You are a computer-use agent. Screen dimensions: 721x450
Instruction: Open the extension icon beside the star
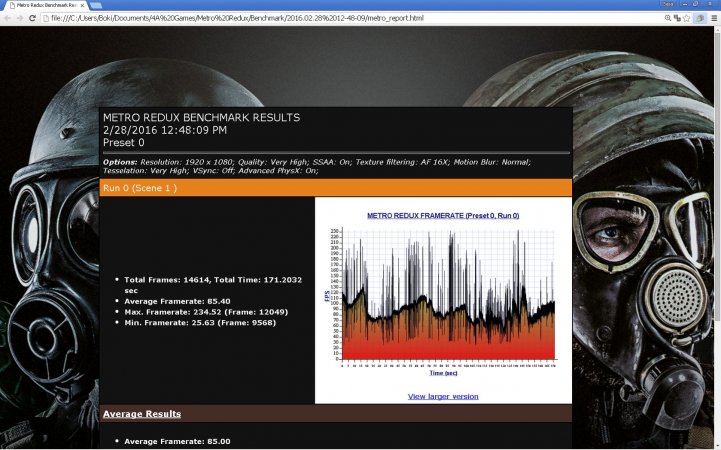pyautogui.click(x=700, y=18)
